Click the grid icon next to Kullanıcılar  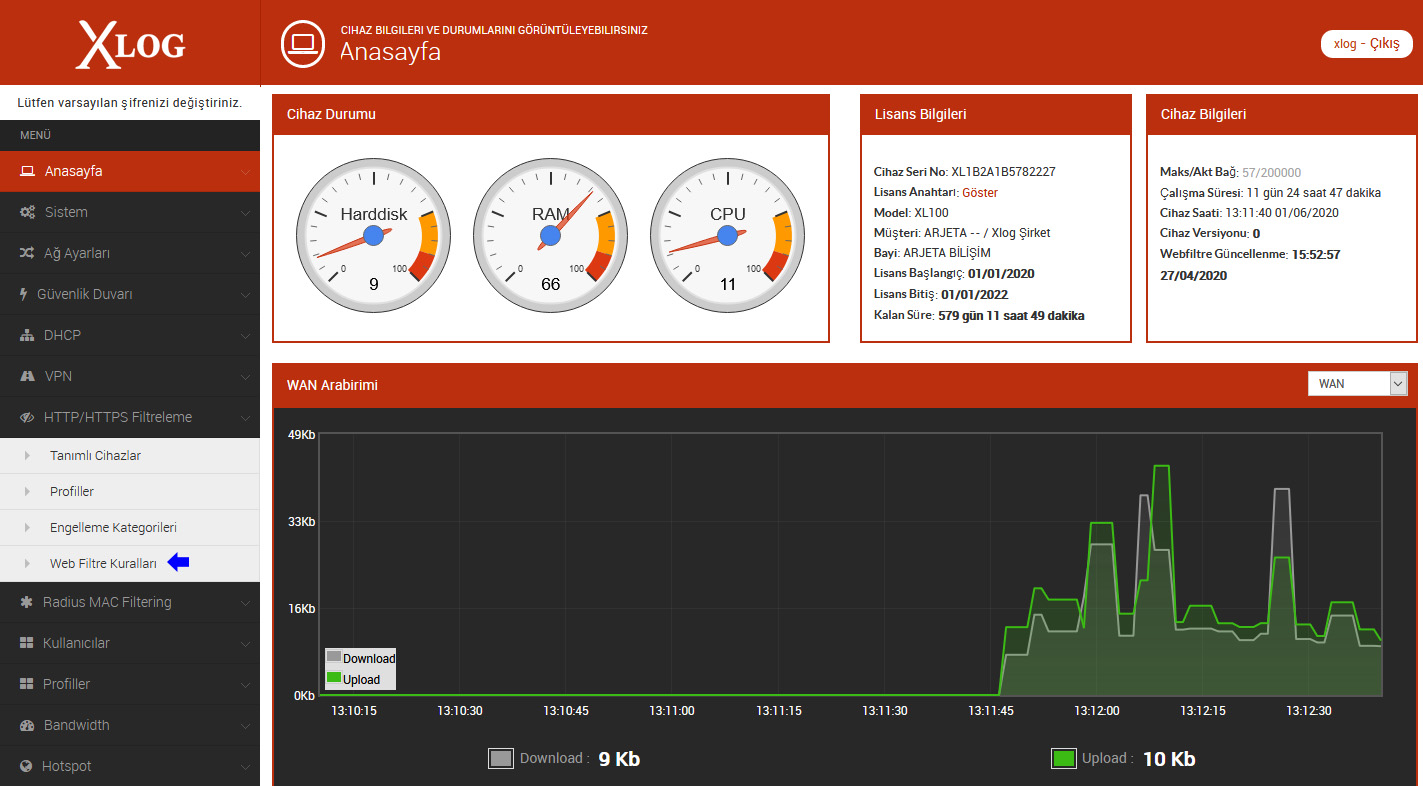27,643
